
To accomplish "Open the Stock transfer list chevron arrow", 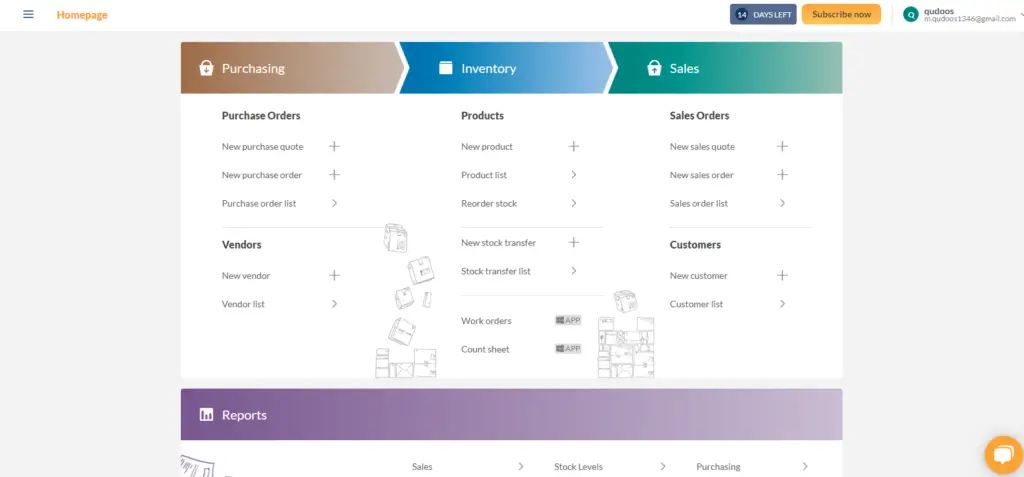I will click(x=573, y=271).
